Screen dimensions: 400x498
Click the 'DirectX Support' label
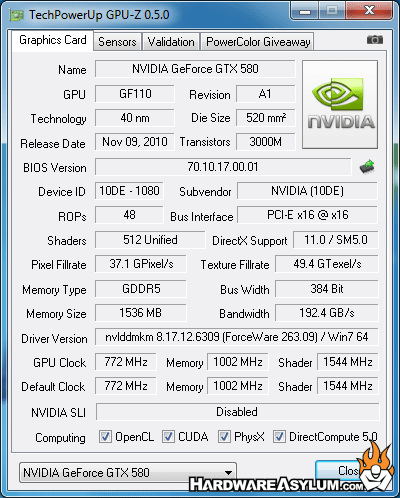(250, 241)
